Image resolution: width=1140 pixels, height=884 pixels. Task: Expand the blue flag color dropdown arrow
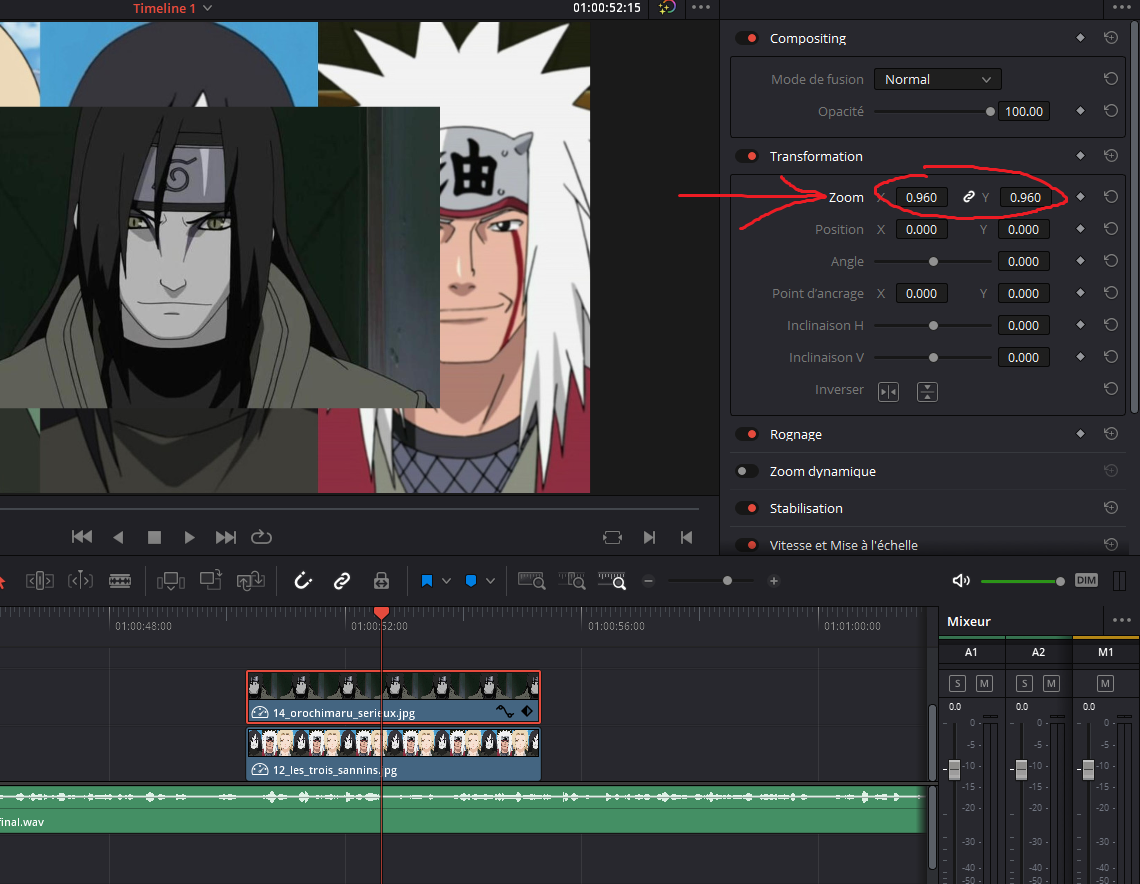click(446, 581)
